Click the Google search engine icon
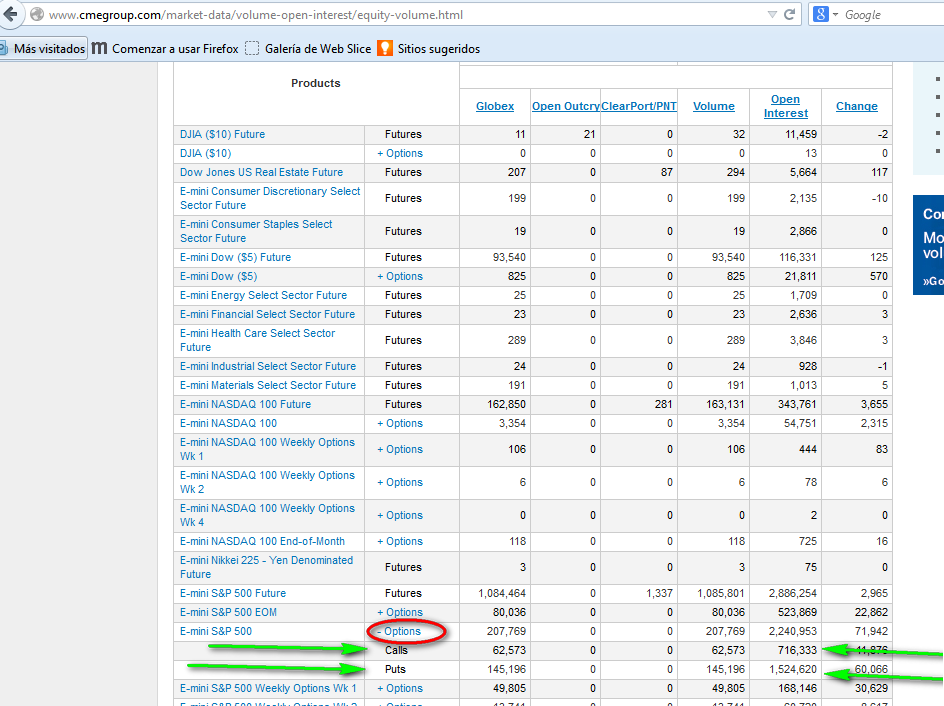 pyautogui.click(x=821, y=15)
